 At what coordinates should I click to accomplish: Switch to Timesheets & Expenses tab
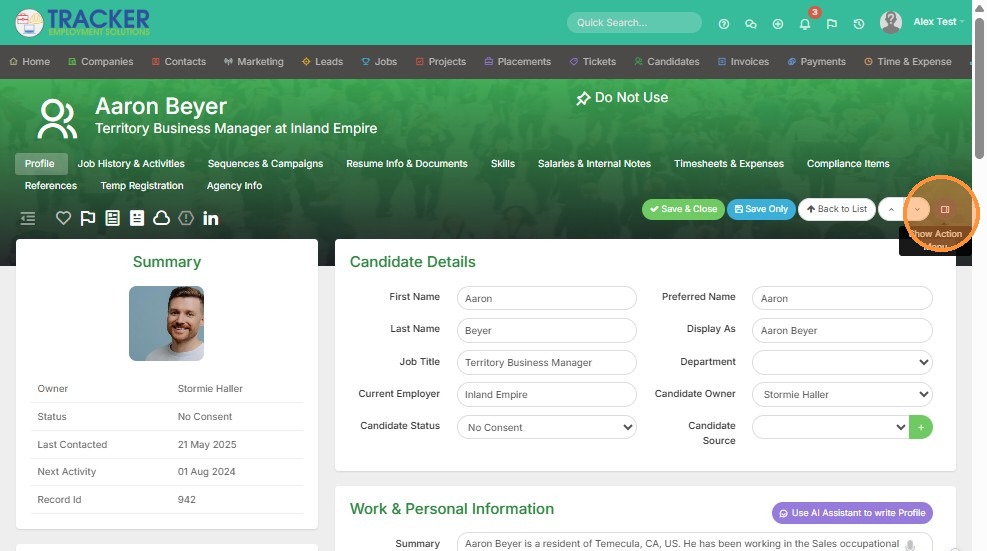729,164
